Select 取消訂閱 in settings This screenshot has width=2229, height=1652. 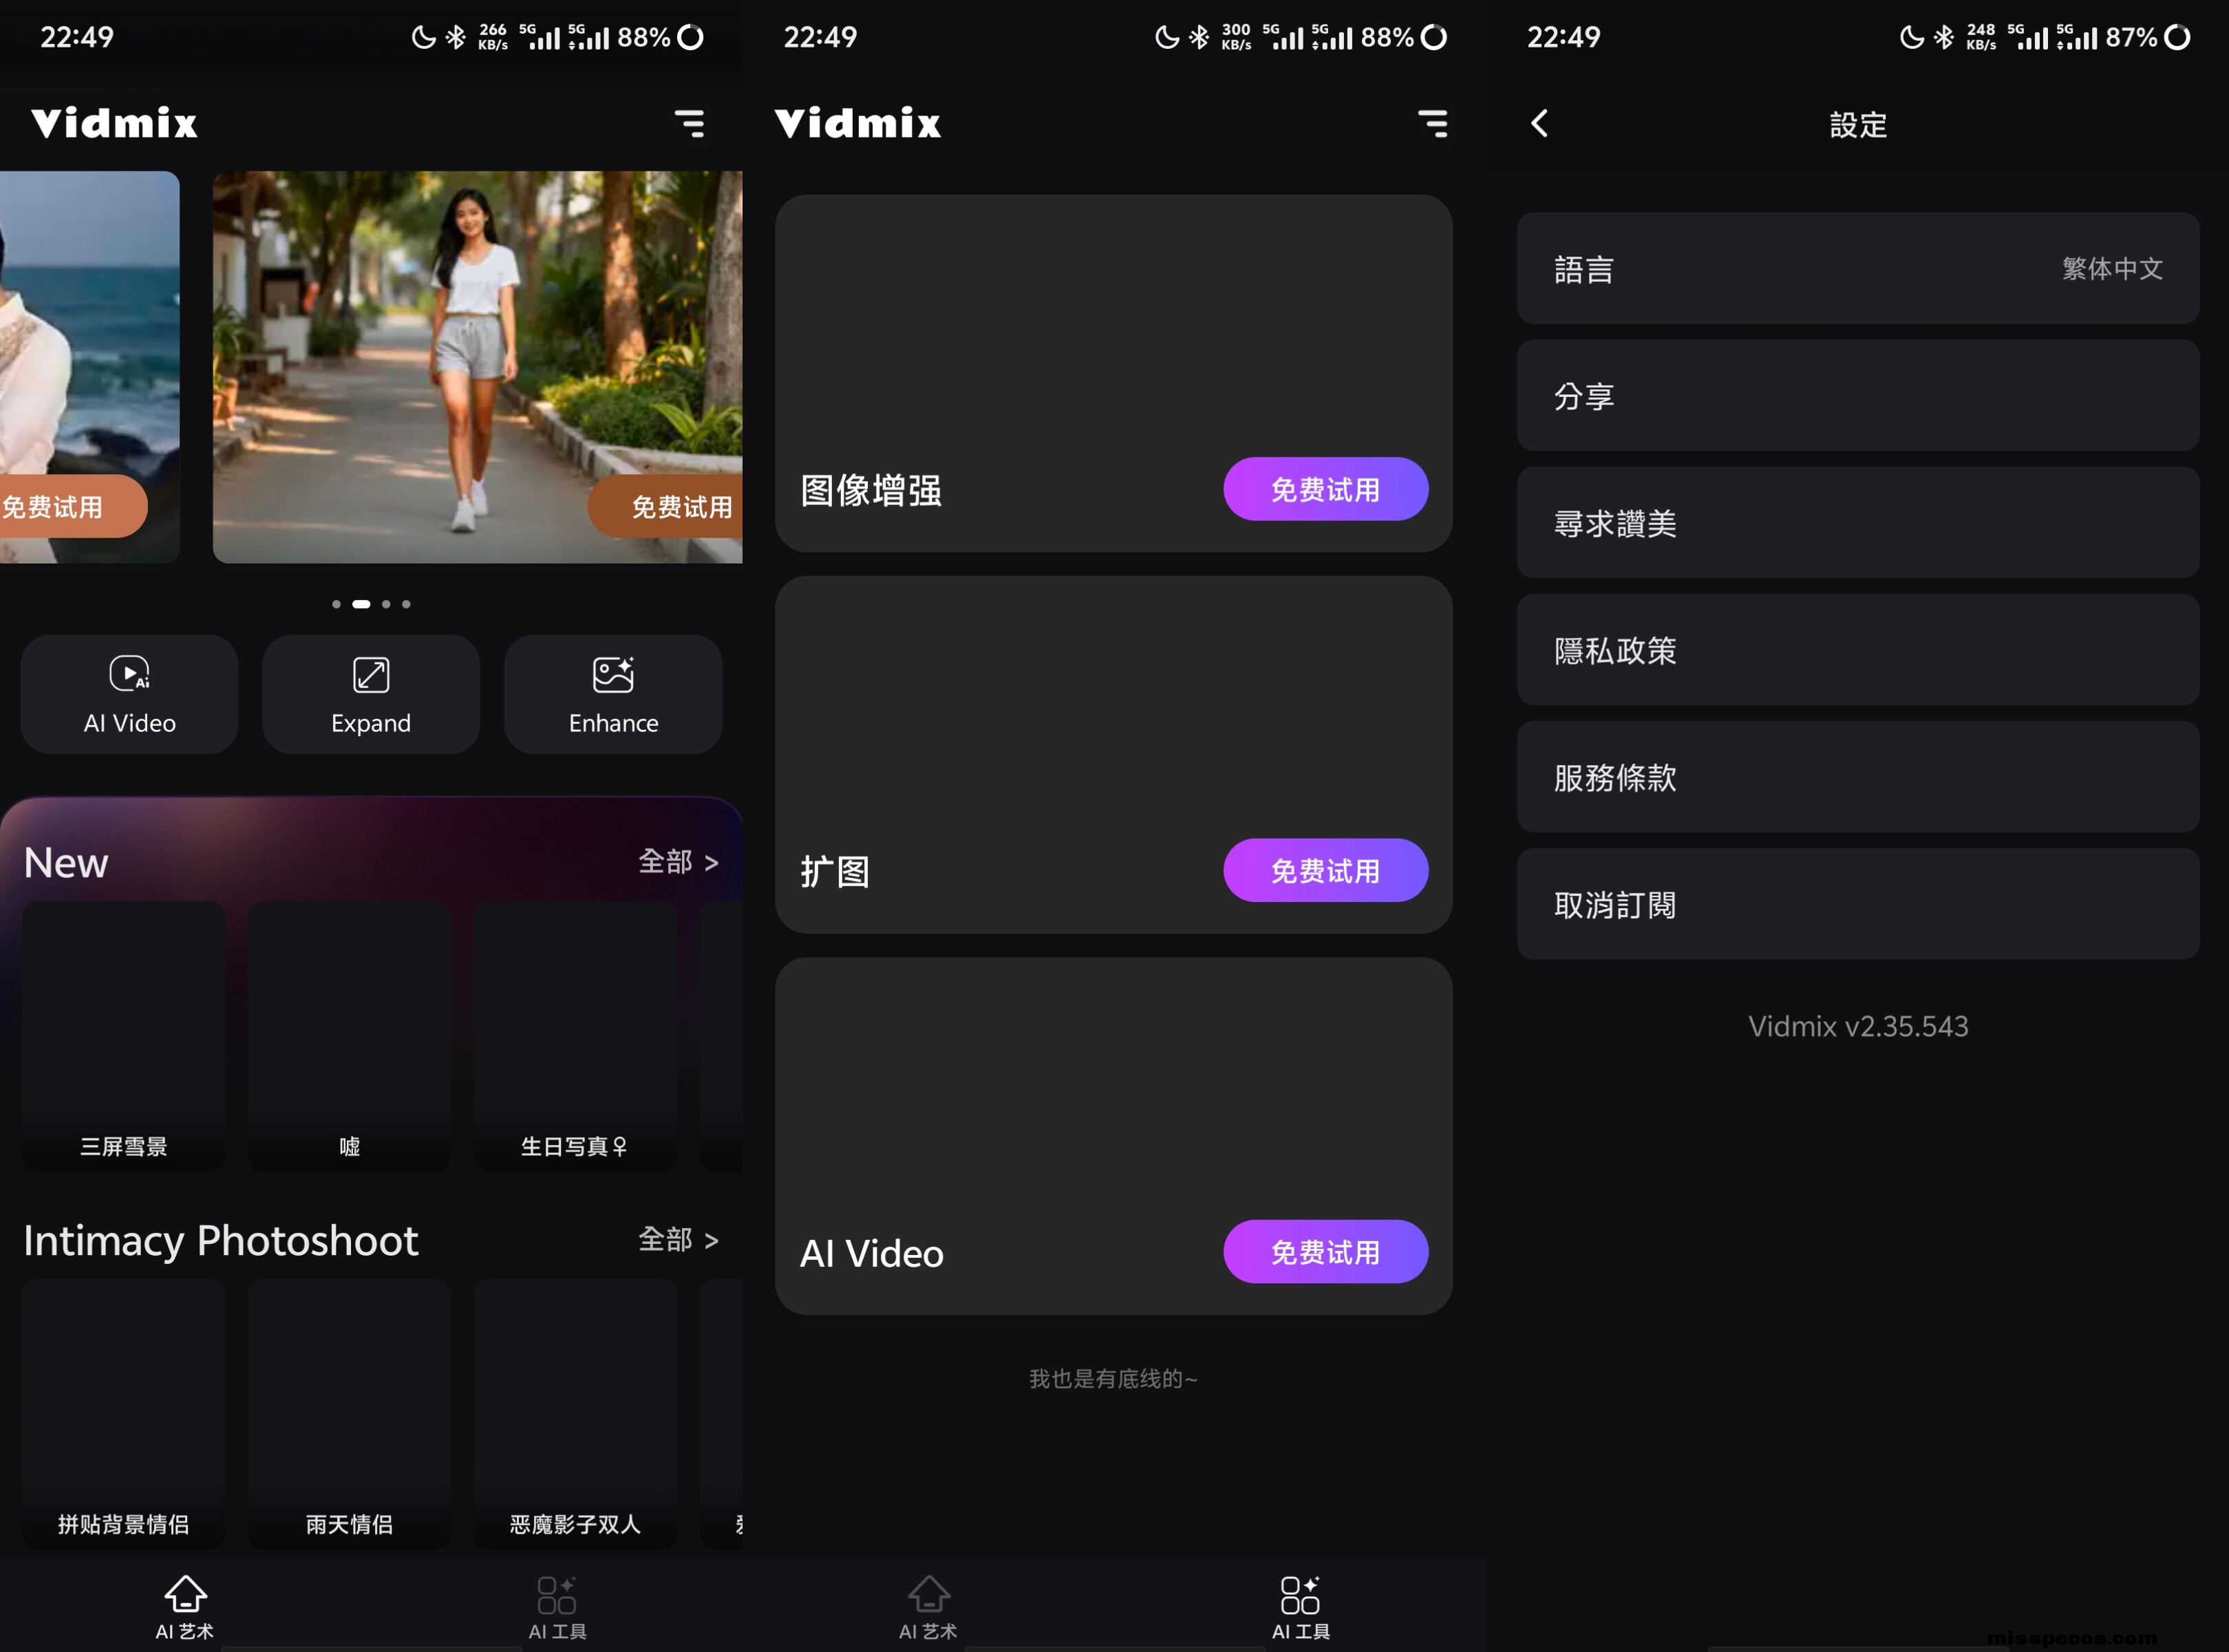pos(1857,904)
